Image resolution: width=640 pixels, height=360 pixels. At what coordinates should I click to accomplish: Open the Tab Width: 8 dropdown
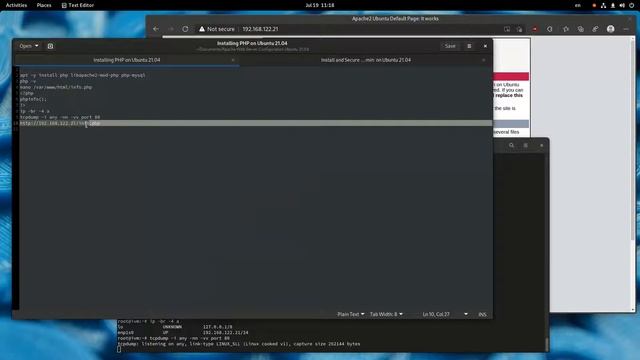click(x=386, y=314)
